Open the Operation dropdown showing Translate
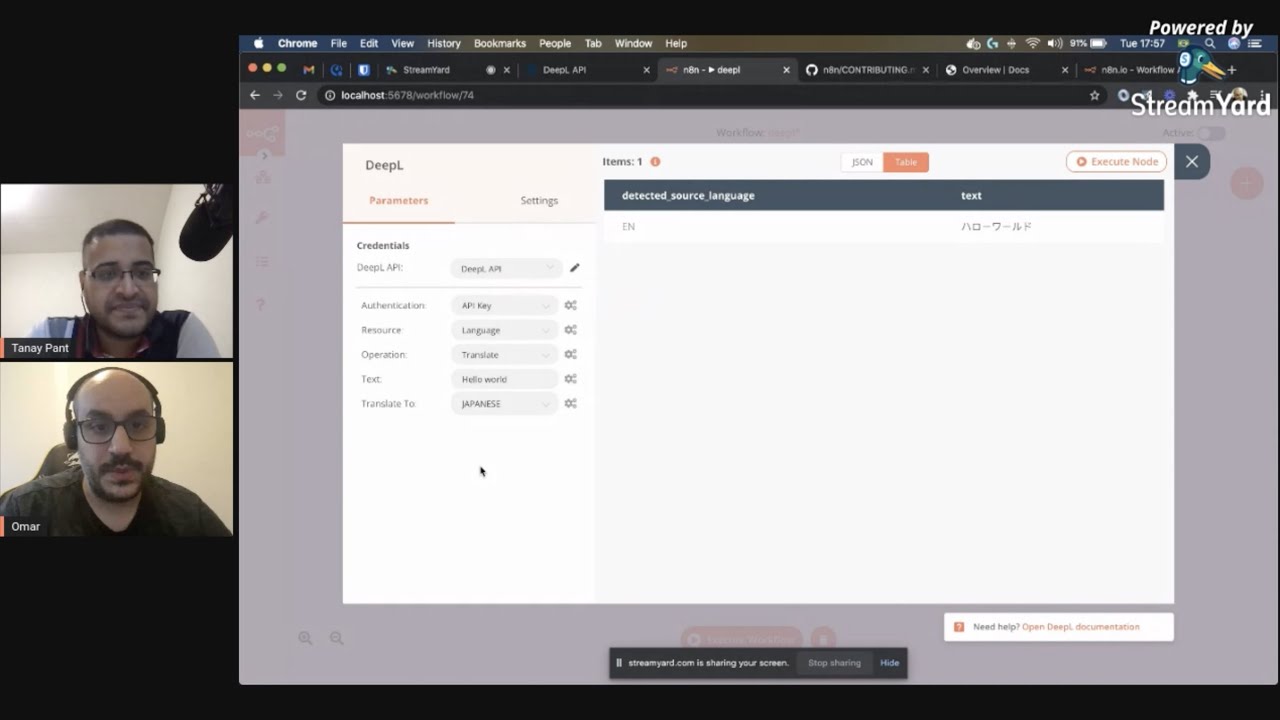The height and width of the screenshot is (720, 1280). pos(503,354)
